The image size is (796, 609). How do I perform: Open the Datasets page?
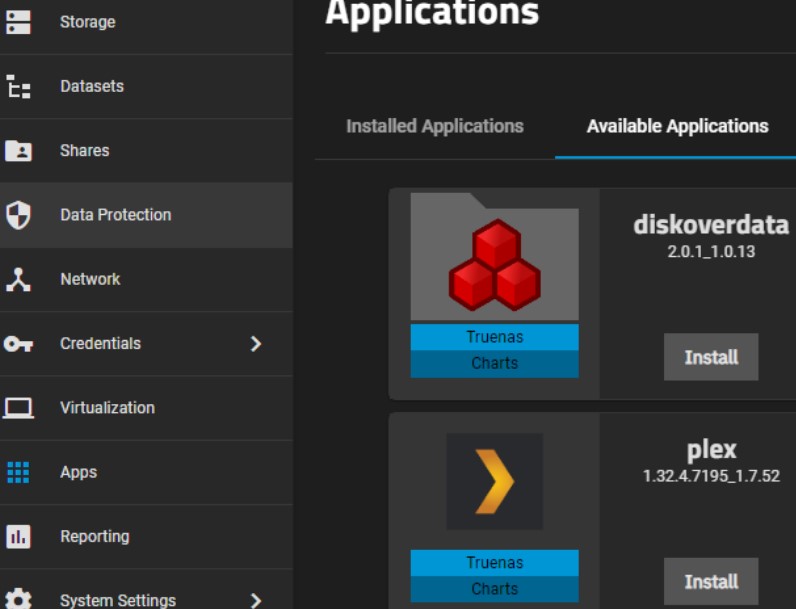pos(146,86)
